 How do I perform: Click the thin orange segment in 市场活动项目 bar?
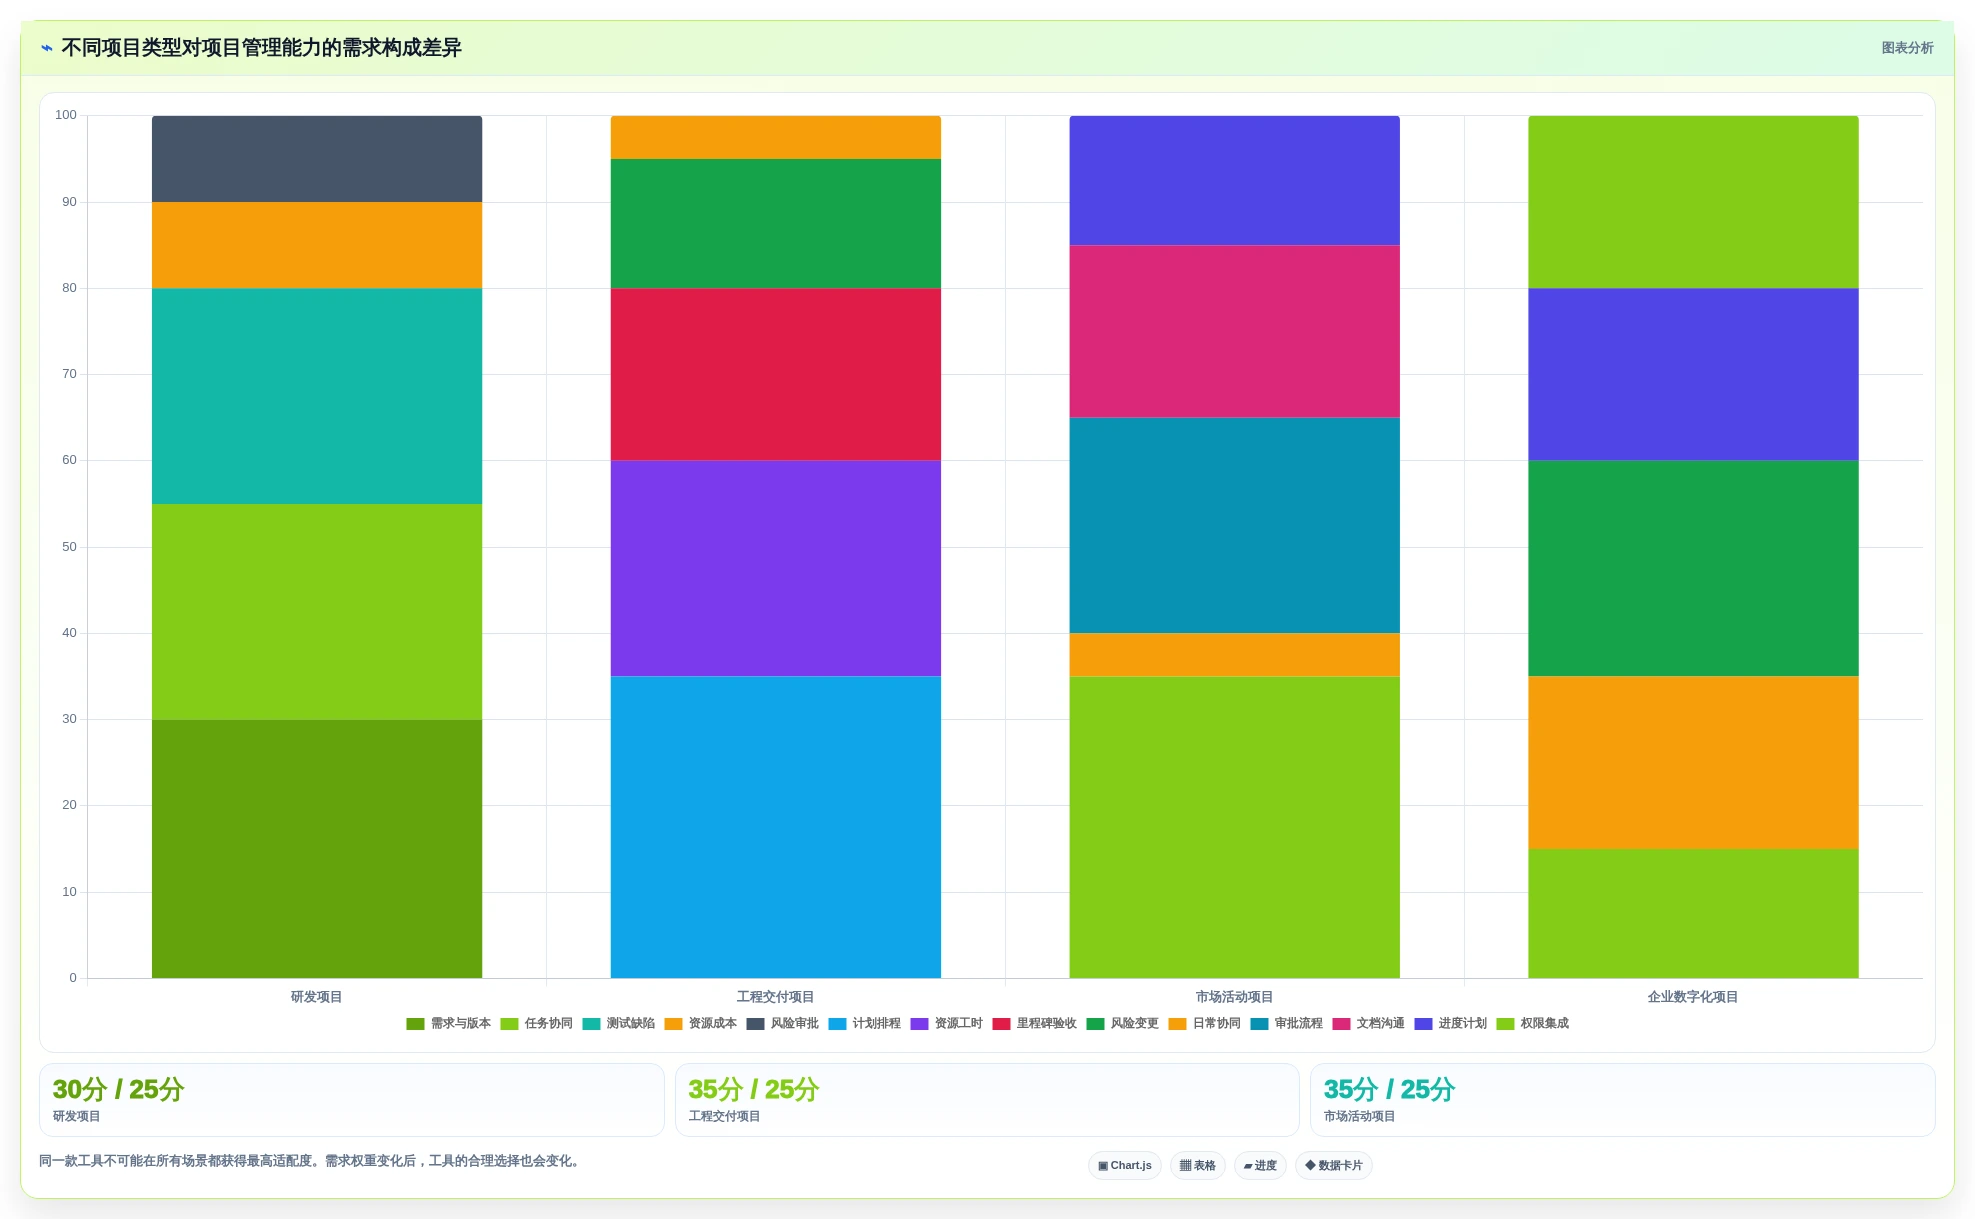click(x=1235, y=655)
